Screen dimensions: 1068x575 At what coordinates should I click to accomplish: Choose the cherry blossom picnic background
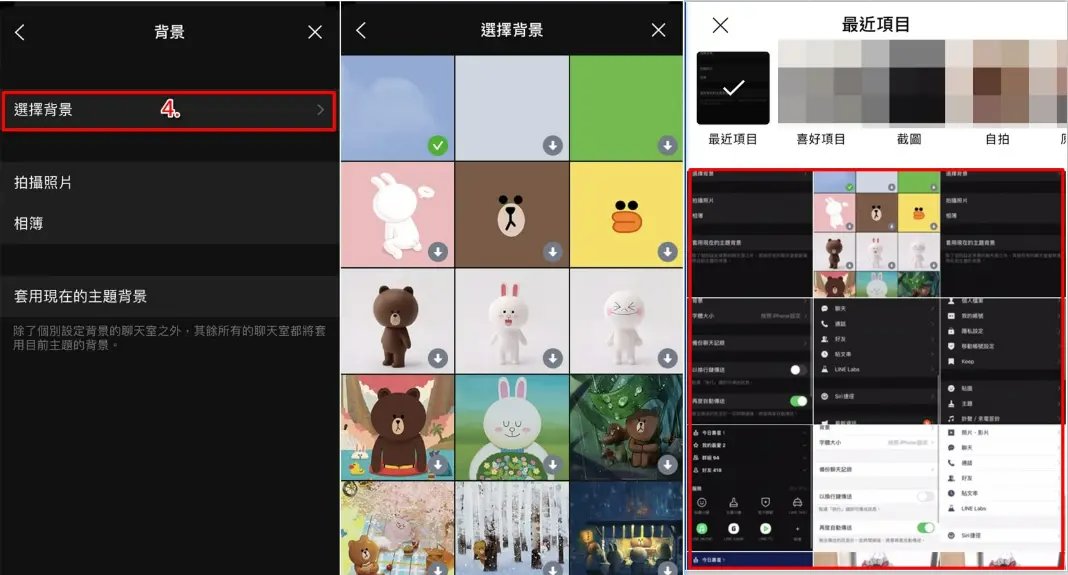pyautogui.click(x=397, y=528)
